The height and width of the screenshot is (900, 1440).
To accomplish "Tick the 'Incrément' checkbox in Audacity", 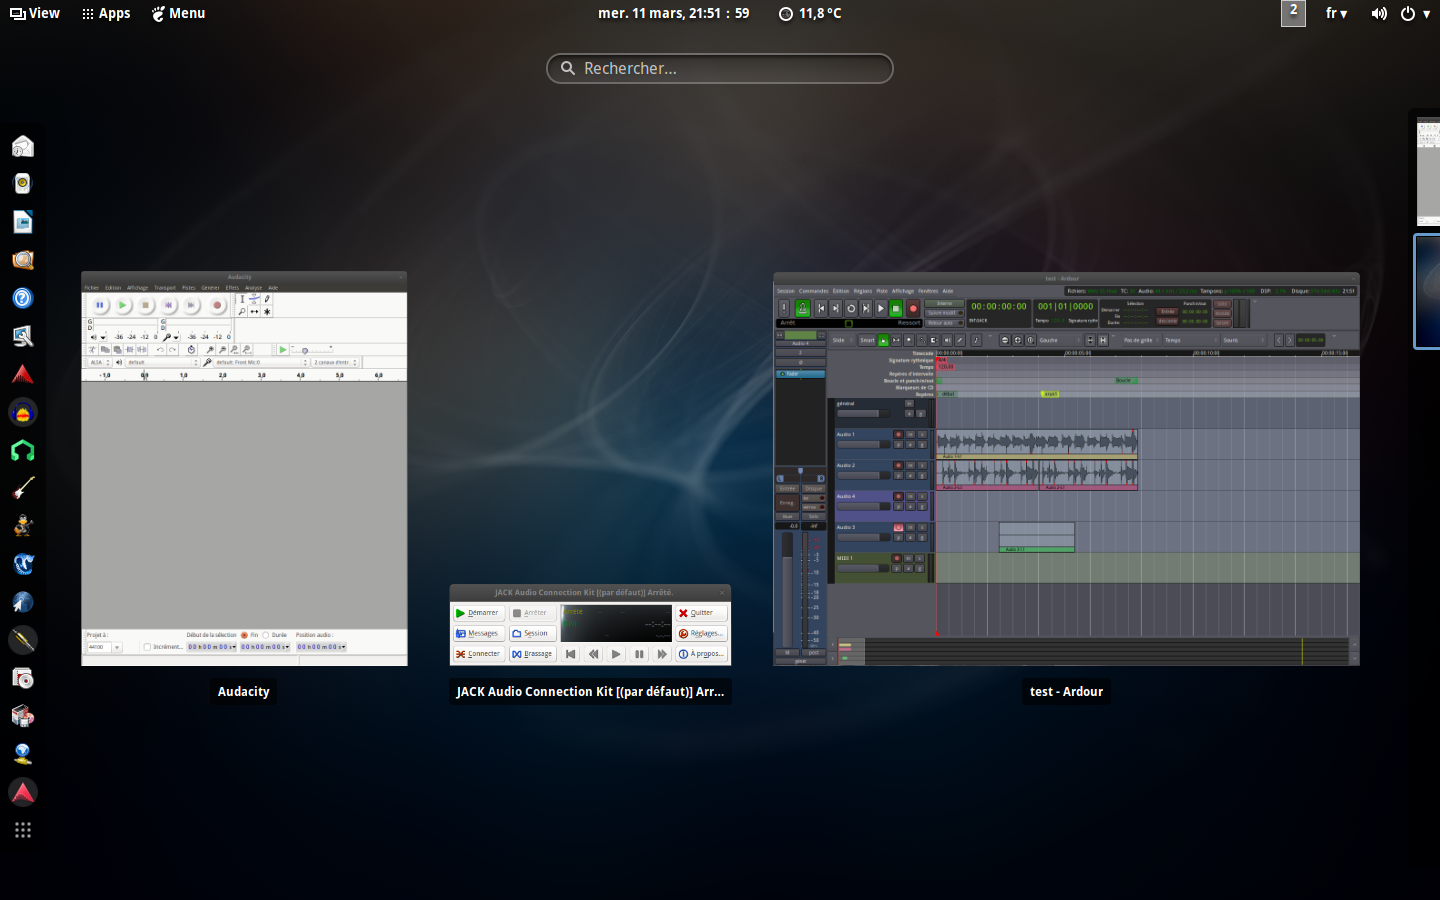I will [x=147, y=647].
